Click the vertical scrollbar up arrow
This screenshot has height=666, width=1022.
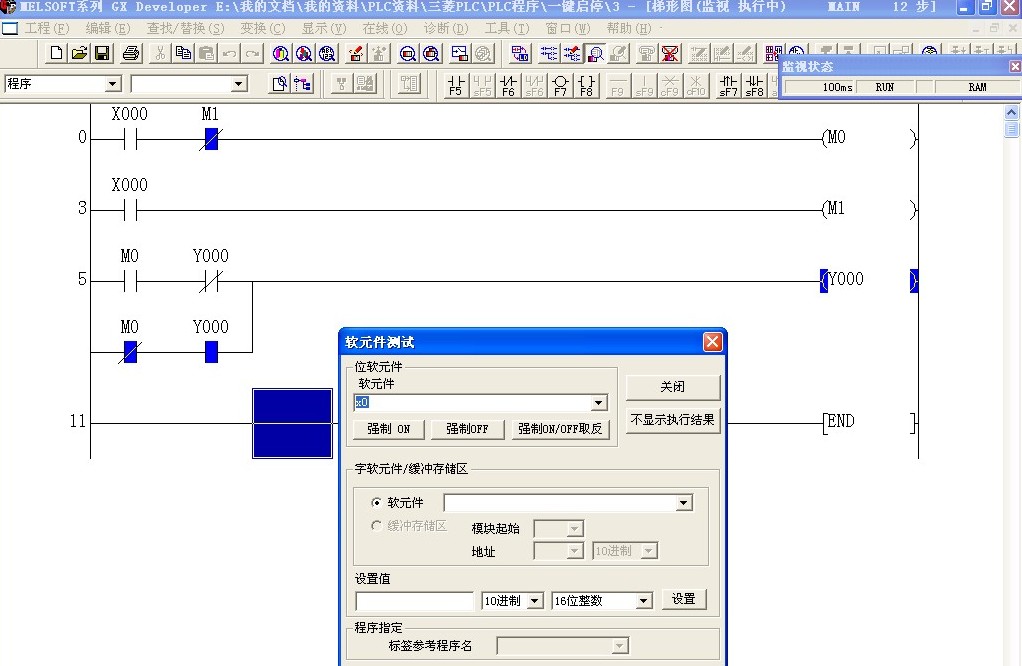[1011, 112]
